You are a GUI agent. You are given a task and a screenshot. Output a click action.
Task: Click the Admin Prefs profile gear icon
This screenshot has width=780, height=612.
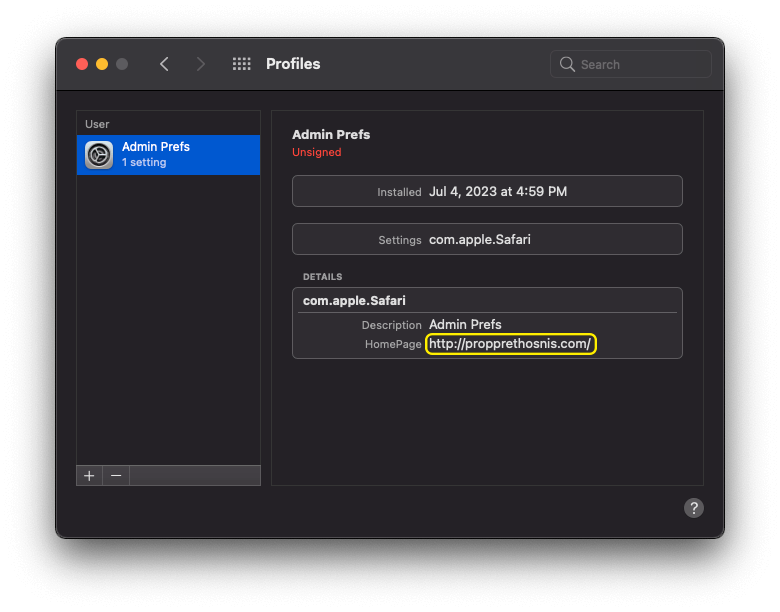pos(99,155)
